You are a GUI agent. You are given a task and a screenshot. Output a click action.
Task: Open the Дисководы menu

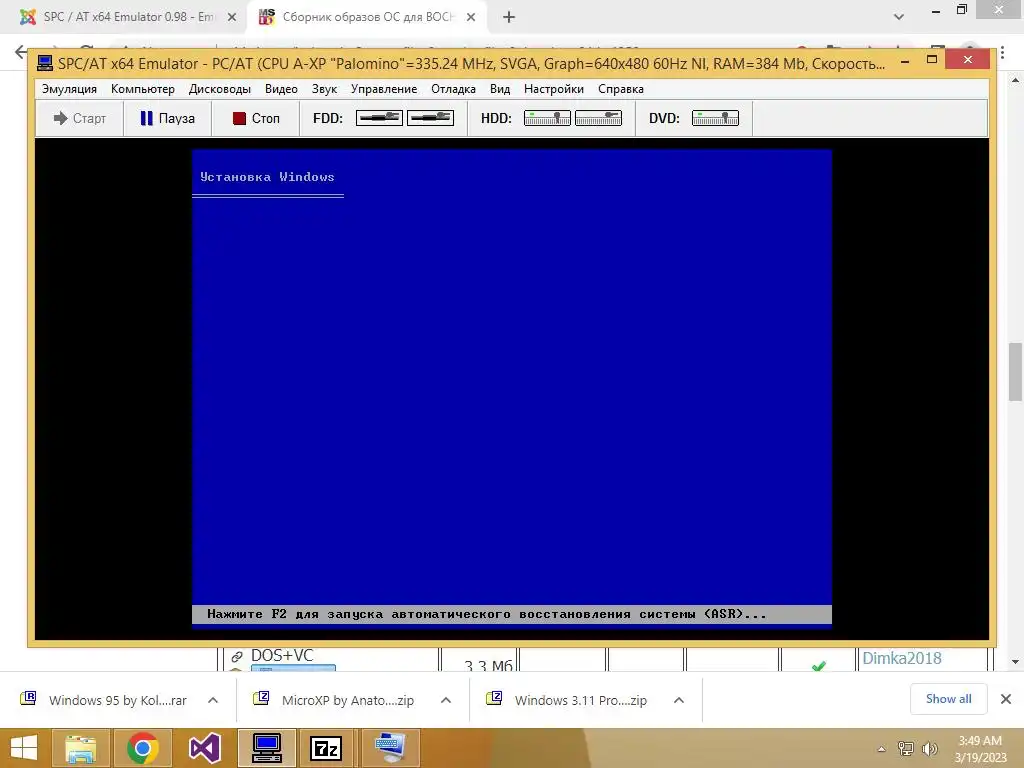[219, 89]
